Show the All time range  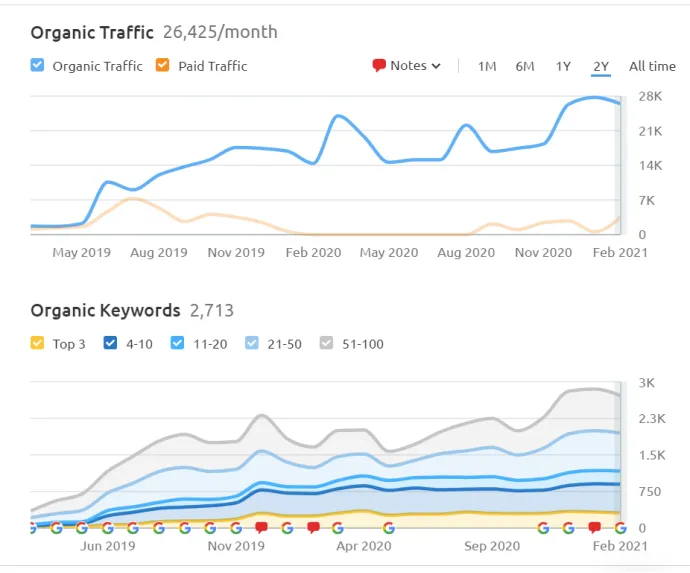coord(652,66)
